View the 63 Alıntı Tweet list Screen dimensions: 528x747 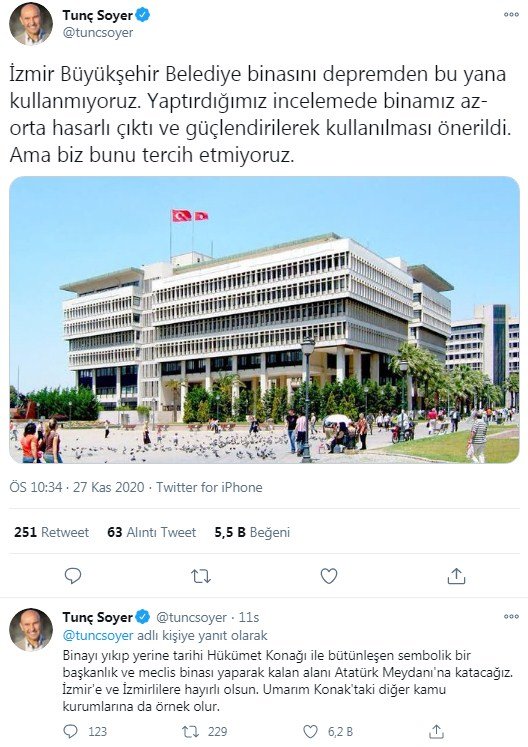pyautogui.click(x=152, y=532)
